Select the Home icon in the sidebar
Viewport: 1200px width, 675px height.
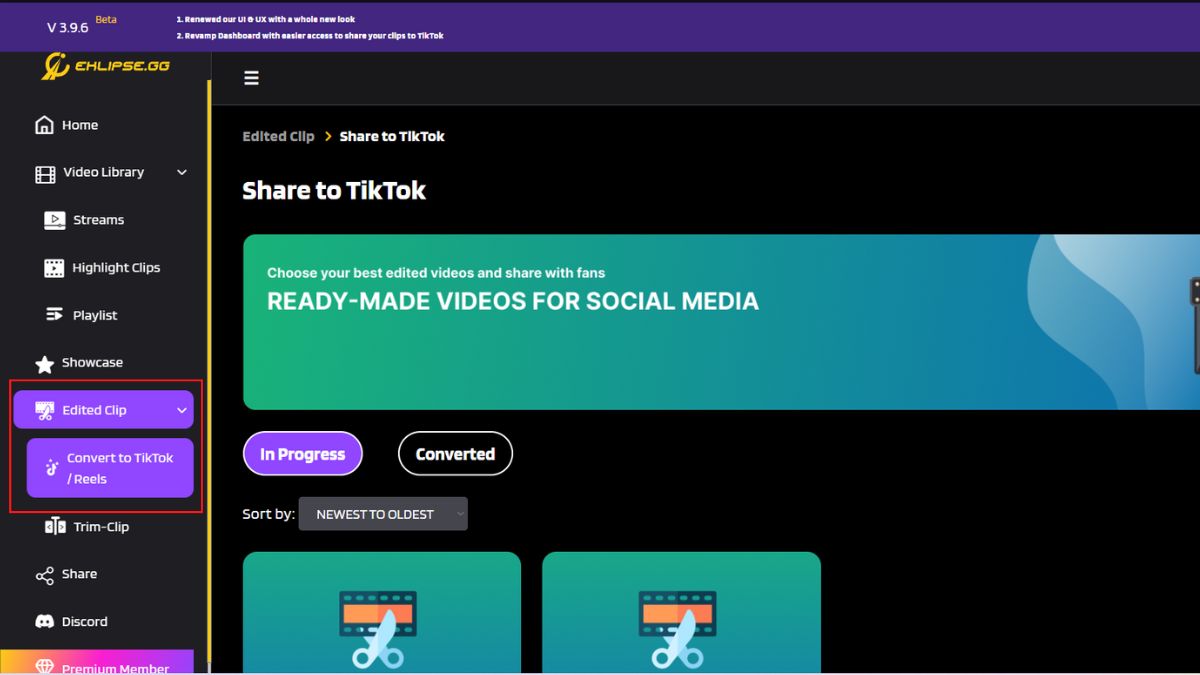pyautogui.click(x=43, y=124)
